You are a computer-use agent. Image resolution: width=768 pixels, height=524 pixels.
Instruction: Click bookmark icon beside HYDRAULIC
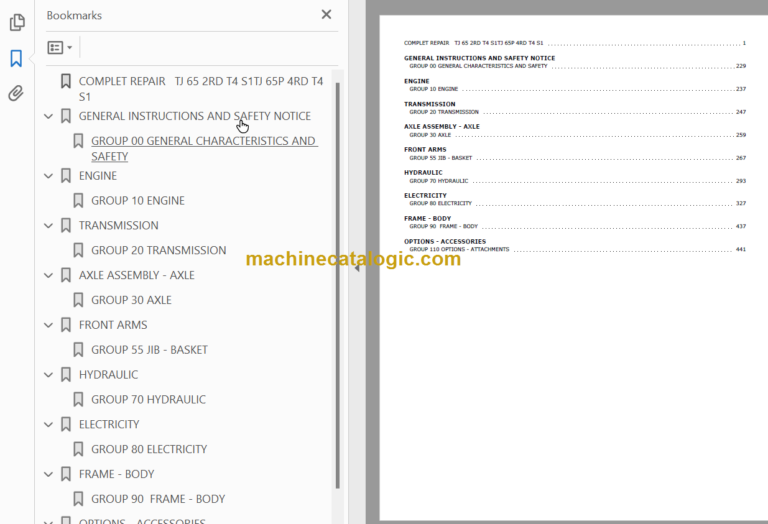pos(66,375)
